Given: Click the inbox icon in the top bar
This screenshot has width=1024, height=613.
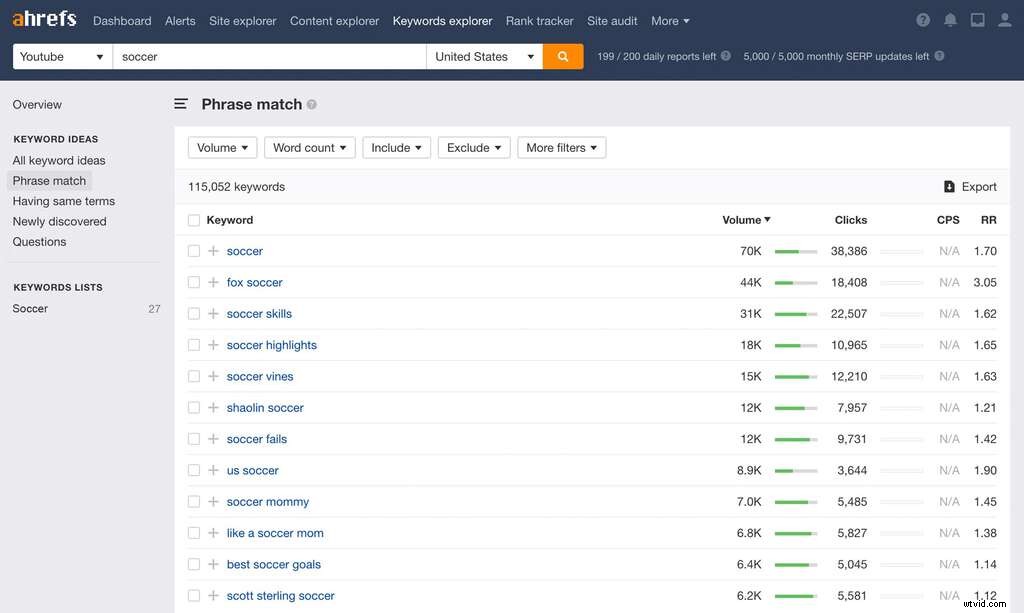Looking at the screenshot, I should point(977,19).
